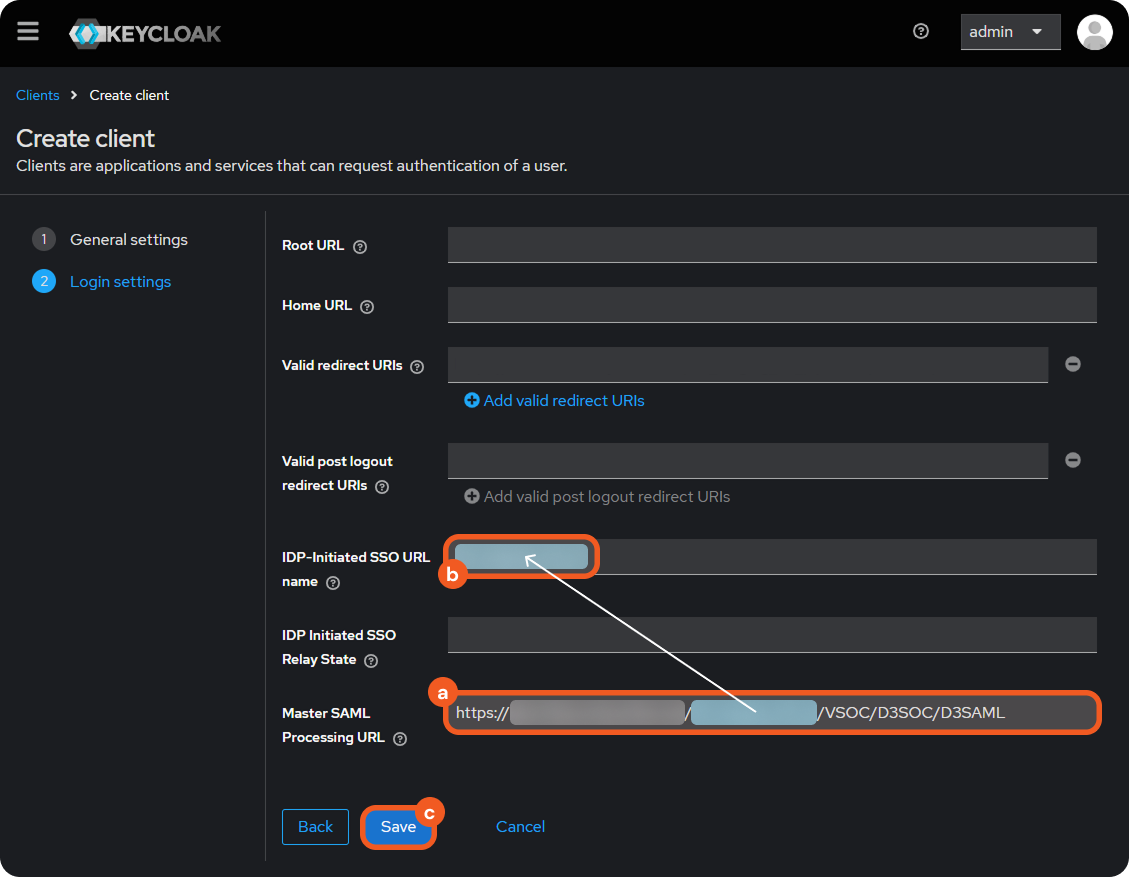This screenshot has width=1129, height=877.
Task: Navigate to Clients breadcrumb
Action: click(x=38, y=95)
